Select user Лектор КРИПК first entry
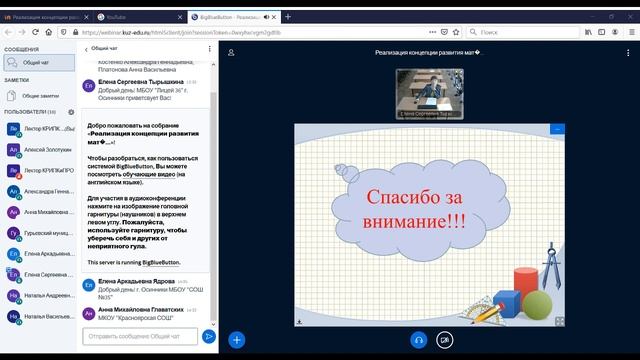The image size is (640, 360). pyautogui.click(x=40, y=129)
